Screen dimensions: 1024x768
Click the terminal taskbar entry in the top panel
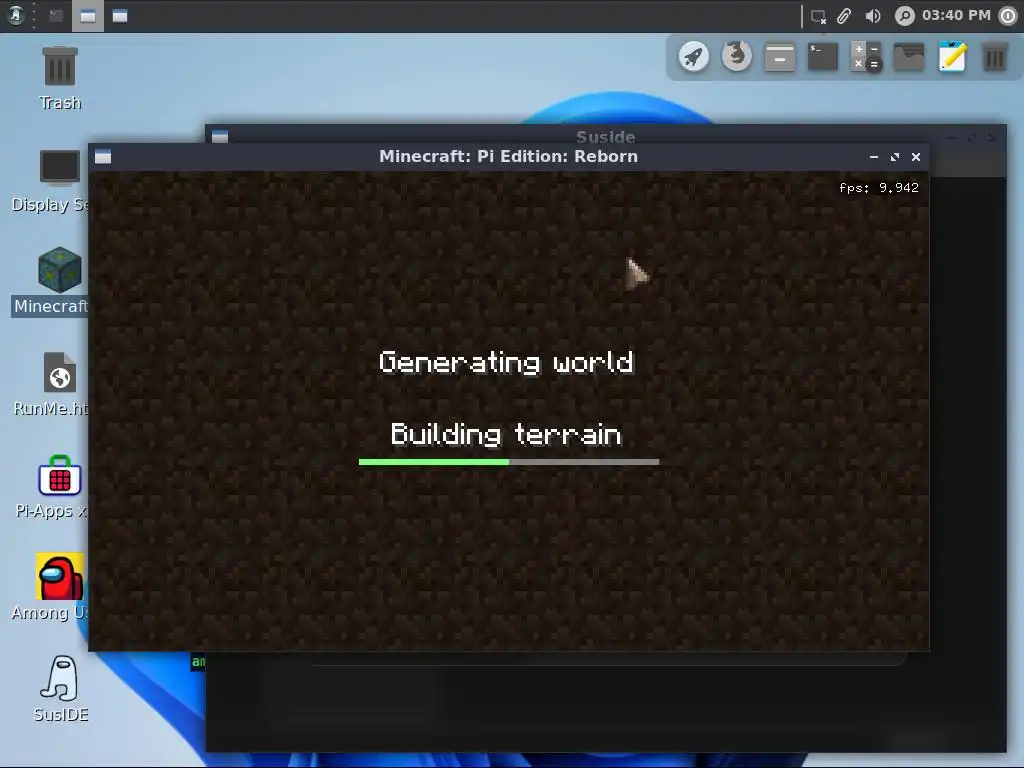coord(56,16)
